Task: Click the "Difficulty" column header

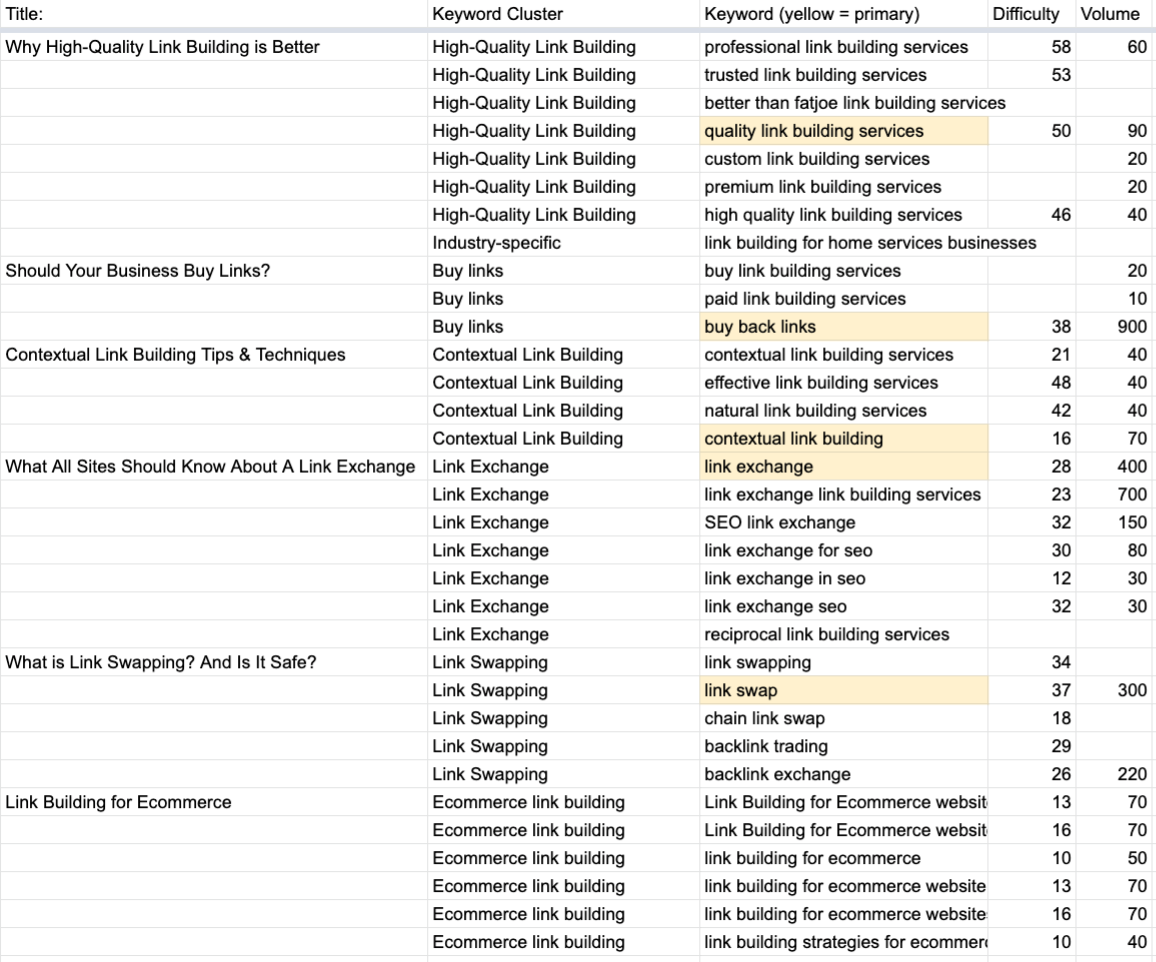Action: (x=1025, y=14)
